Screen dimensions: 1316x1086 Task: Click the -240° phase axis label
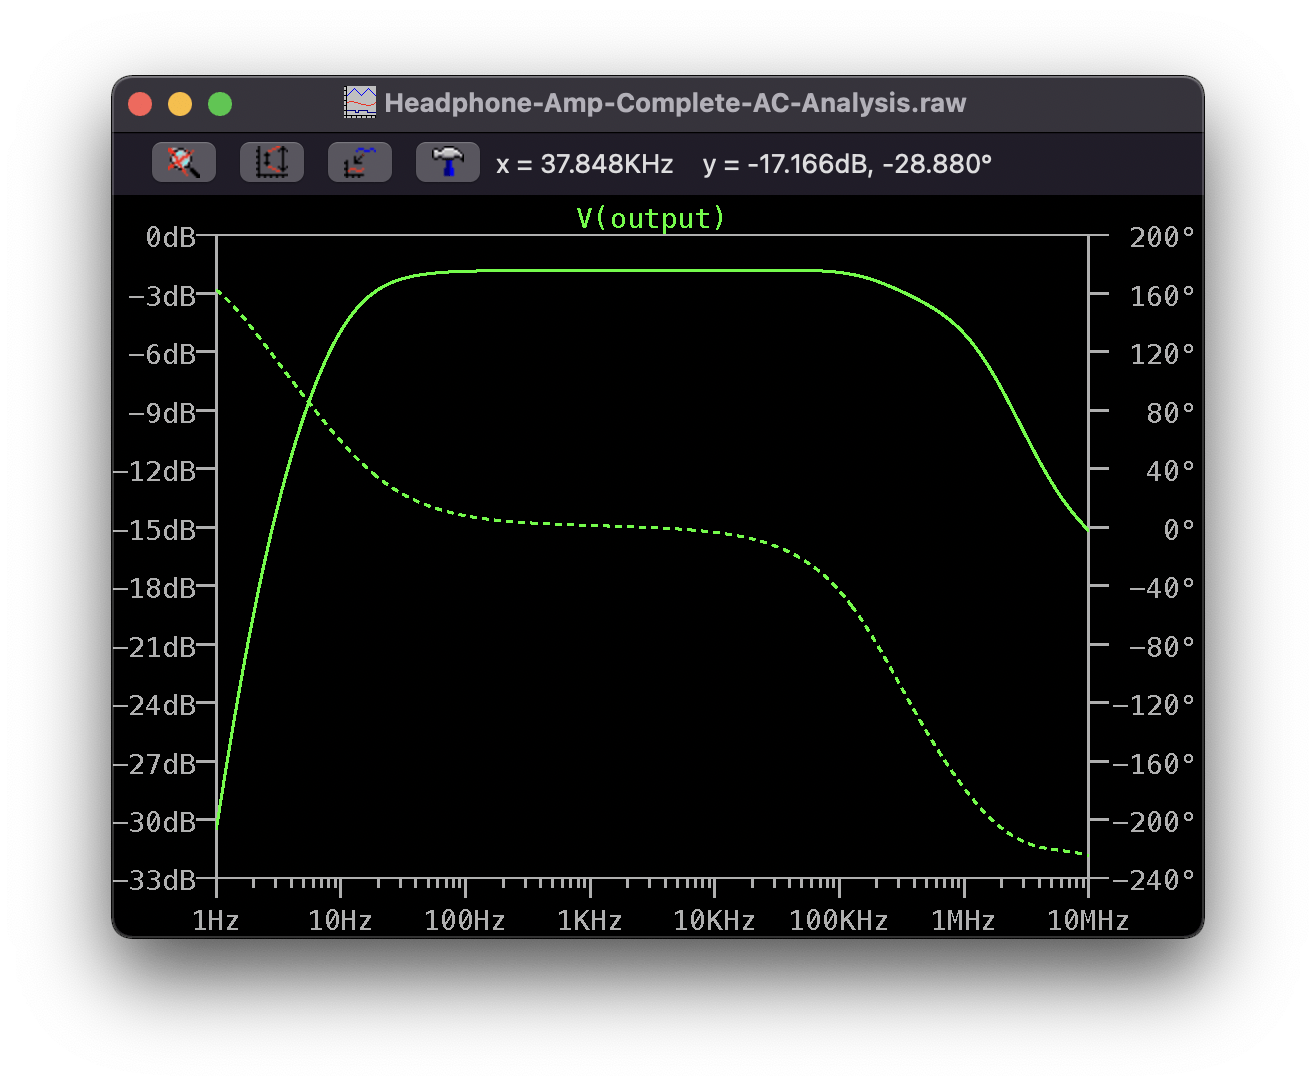point(1154,880)
